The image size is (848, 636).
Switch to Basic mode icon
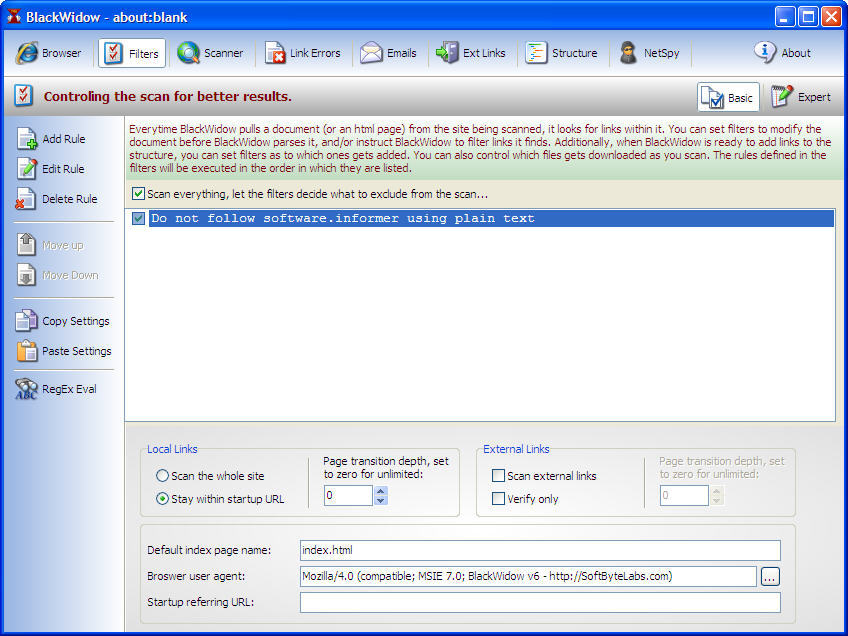pos(712,97)
